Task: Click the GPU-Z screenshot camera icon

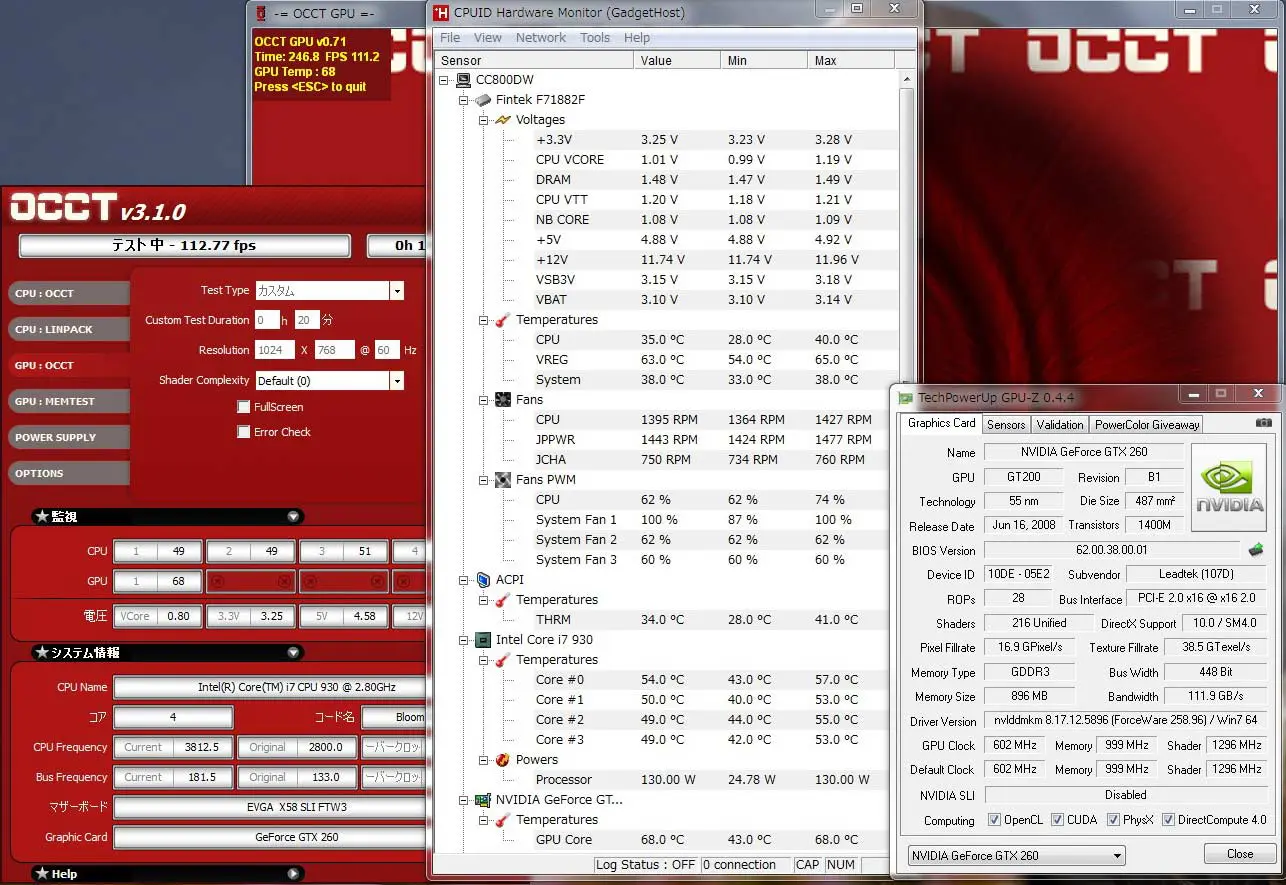Action: point(1264,423)
